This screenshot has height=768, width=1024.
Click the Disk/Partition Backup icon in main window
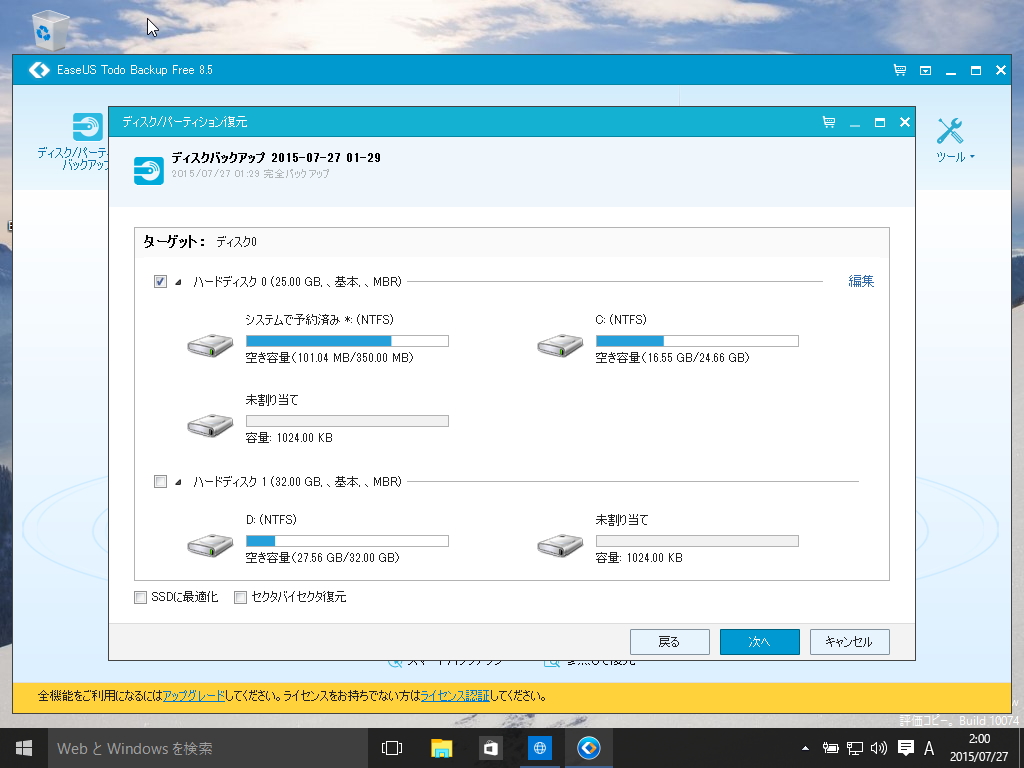coord(88,127)
